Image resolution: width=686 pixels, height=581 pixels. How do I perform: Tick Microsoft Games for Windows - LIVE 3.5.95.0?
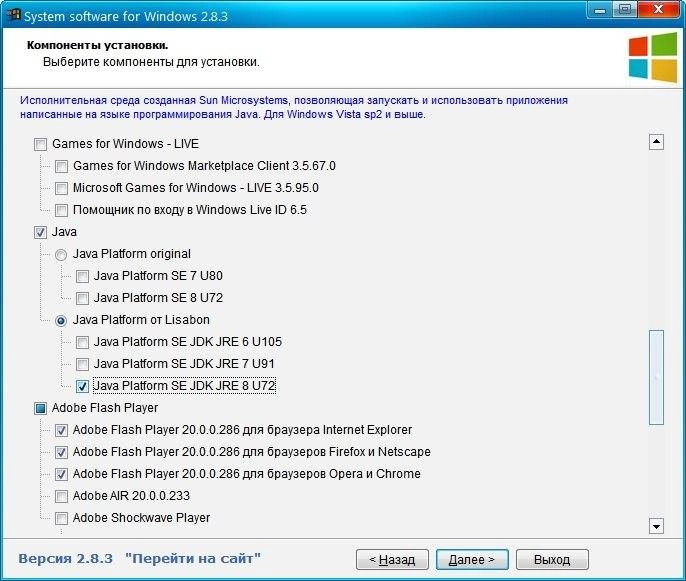click(61, 188)
